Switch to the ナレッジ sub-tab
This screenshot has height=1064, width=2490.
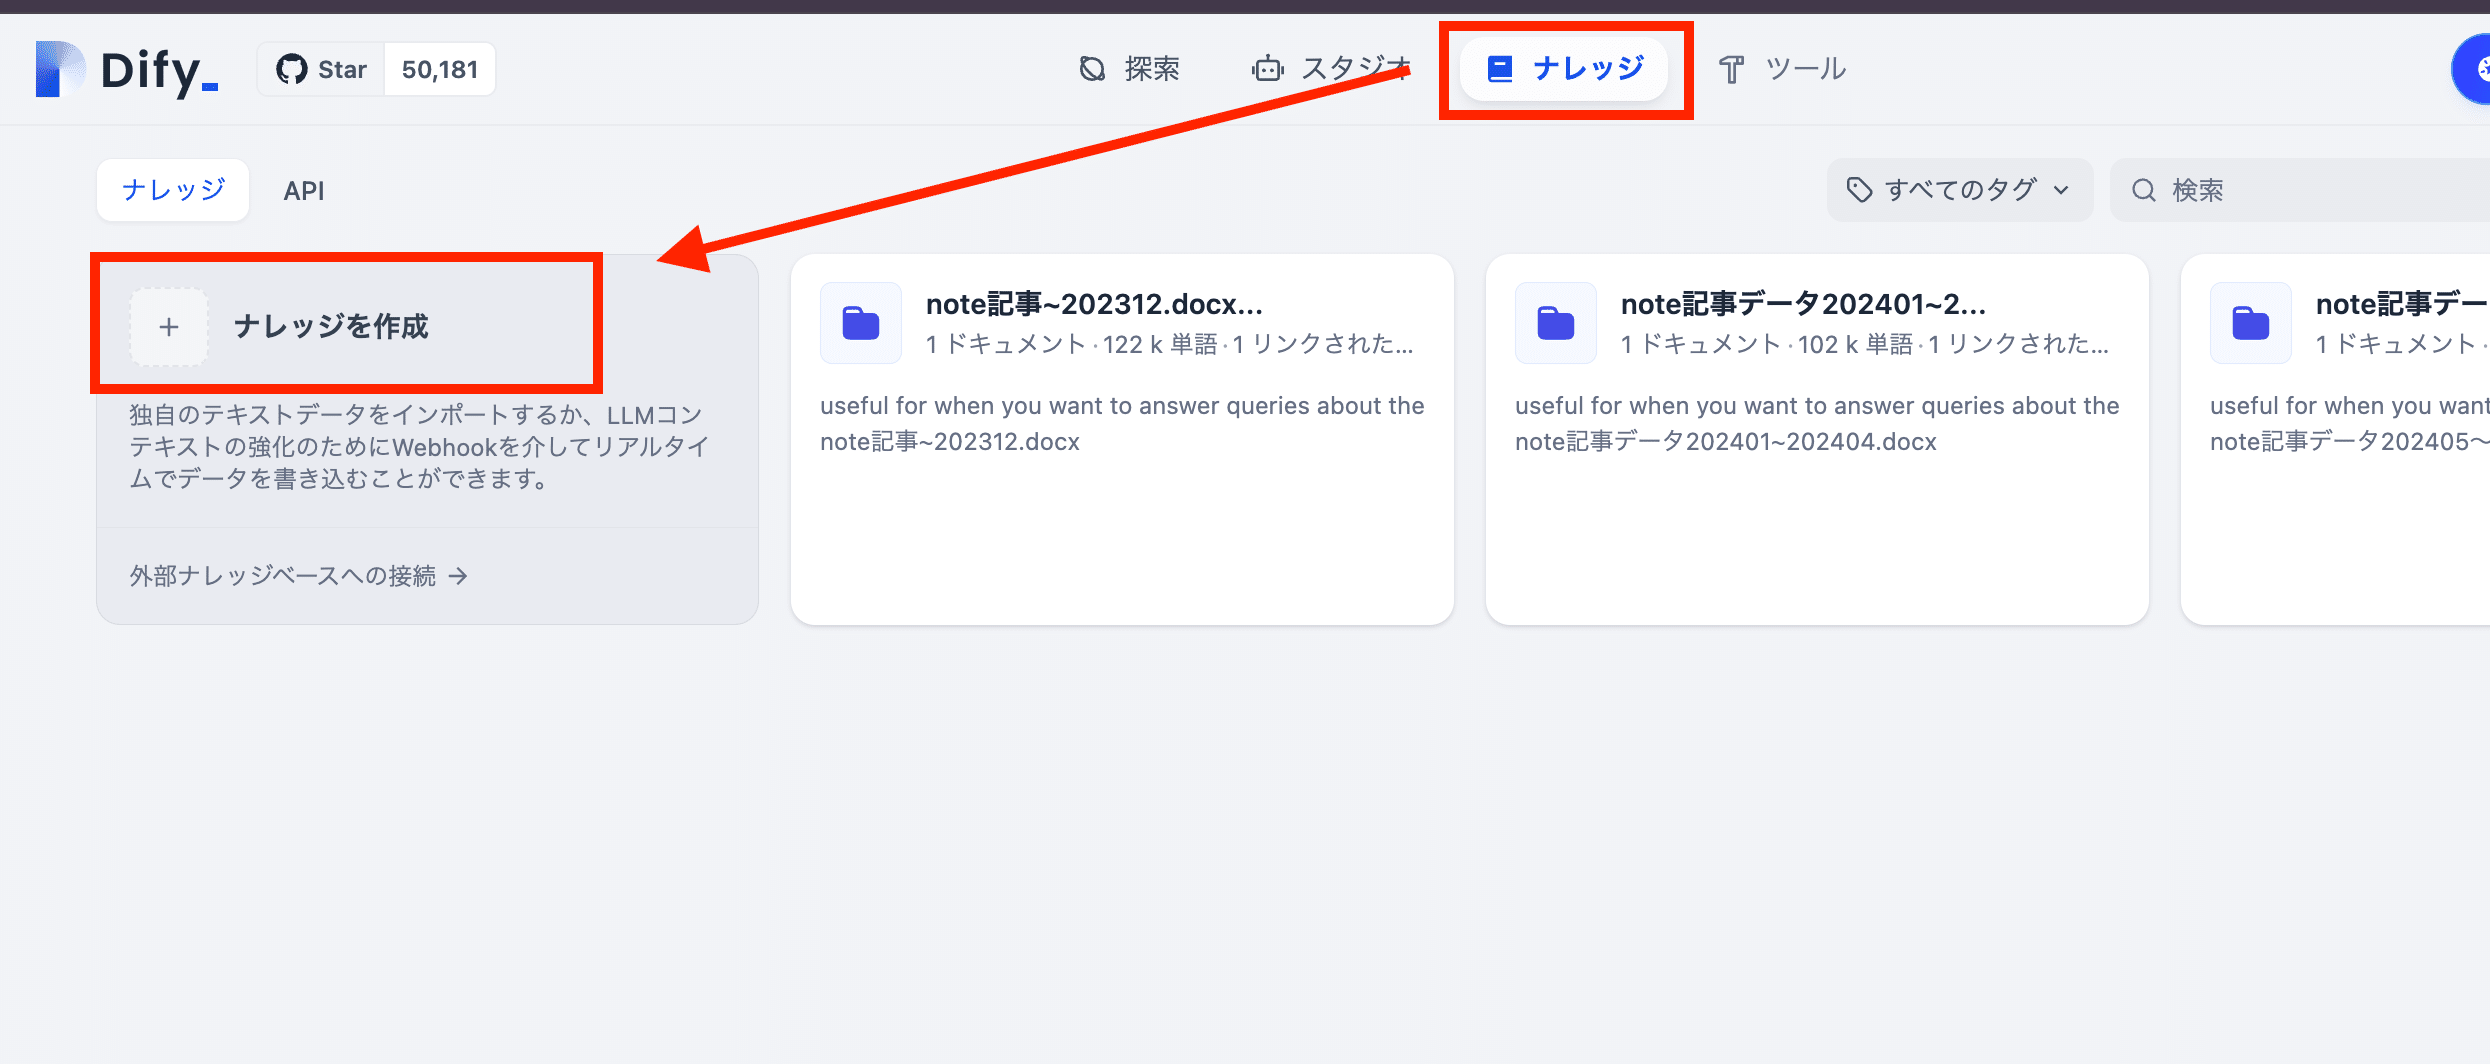pos(173,190)
